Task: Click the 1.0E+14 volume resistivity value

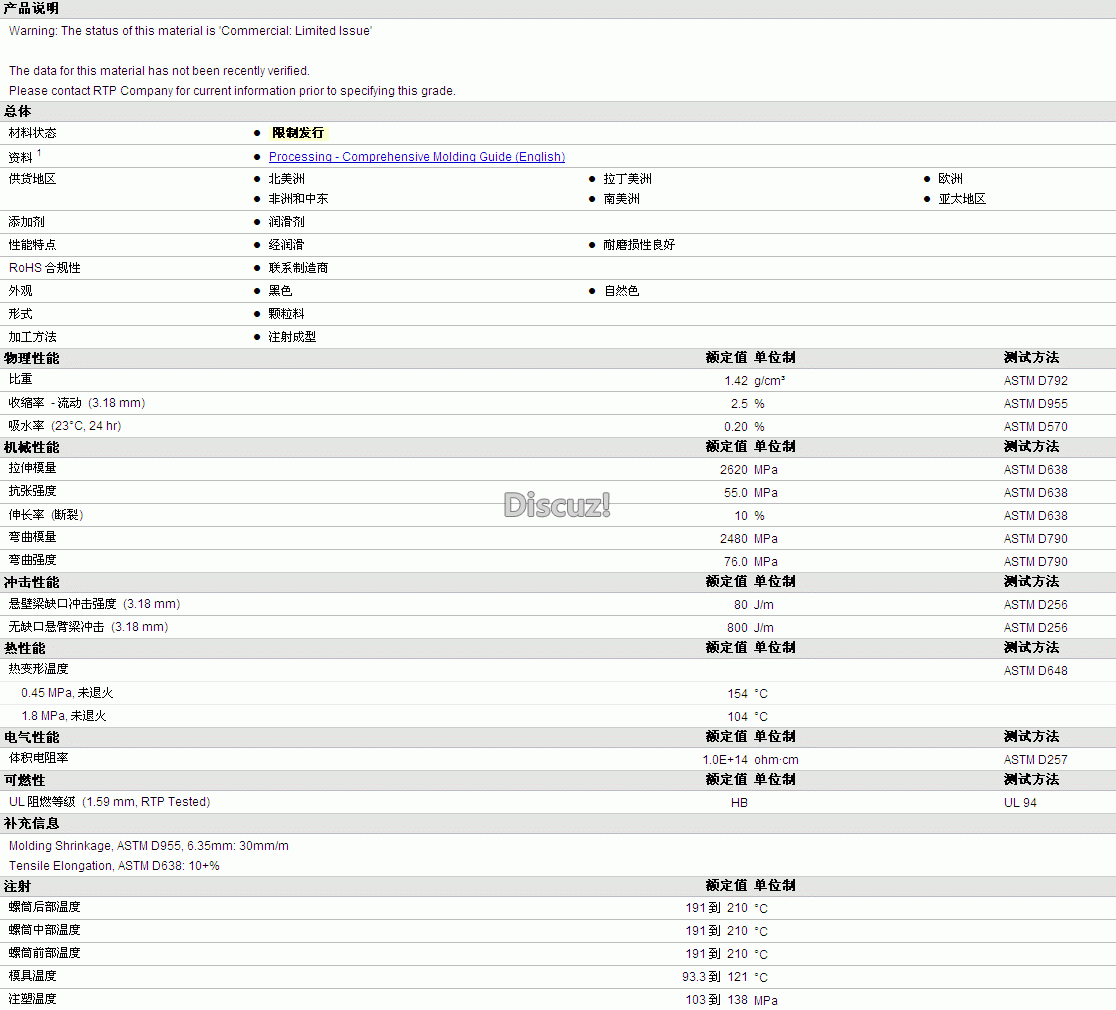Action: pos(724,760)
